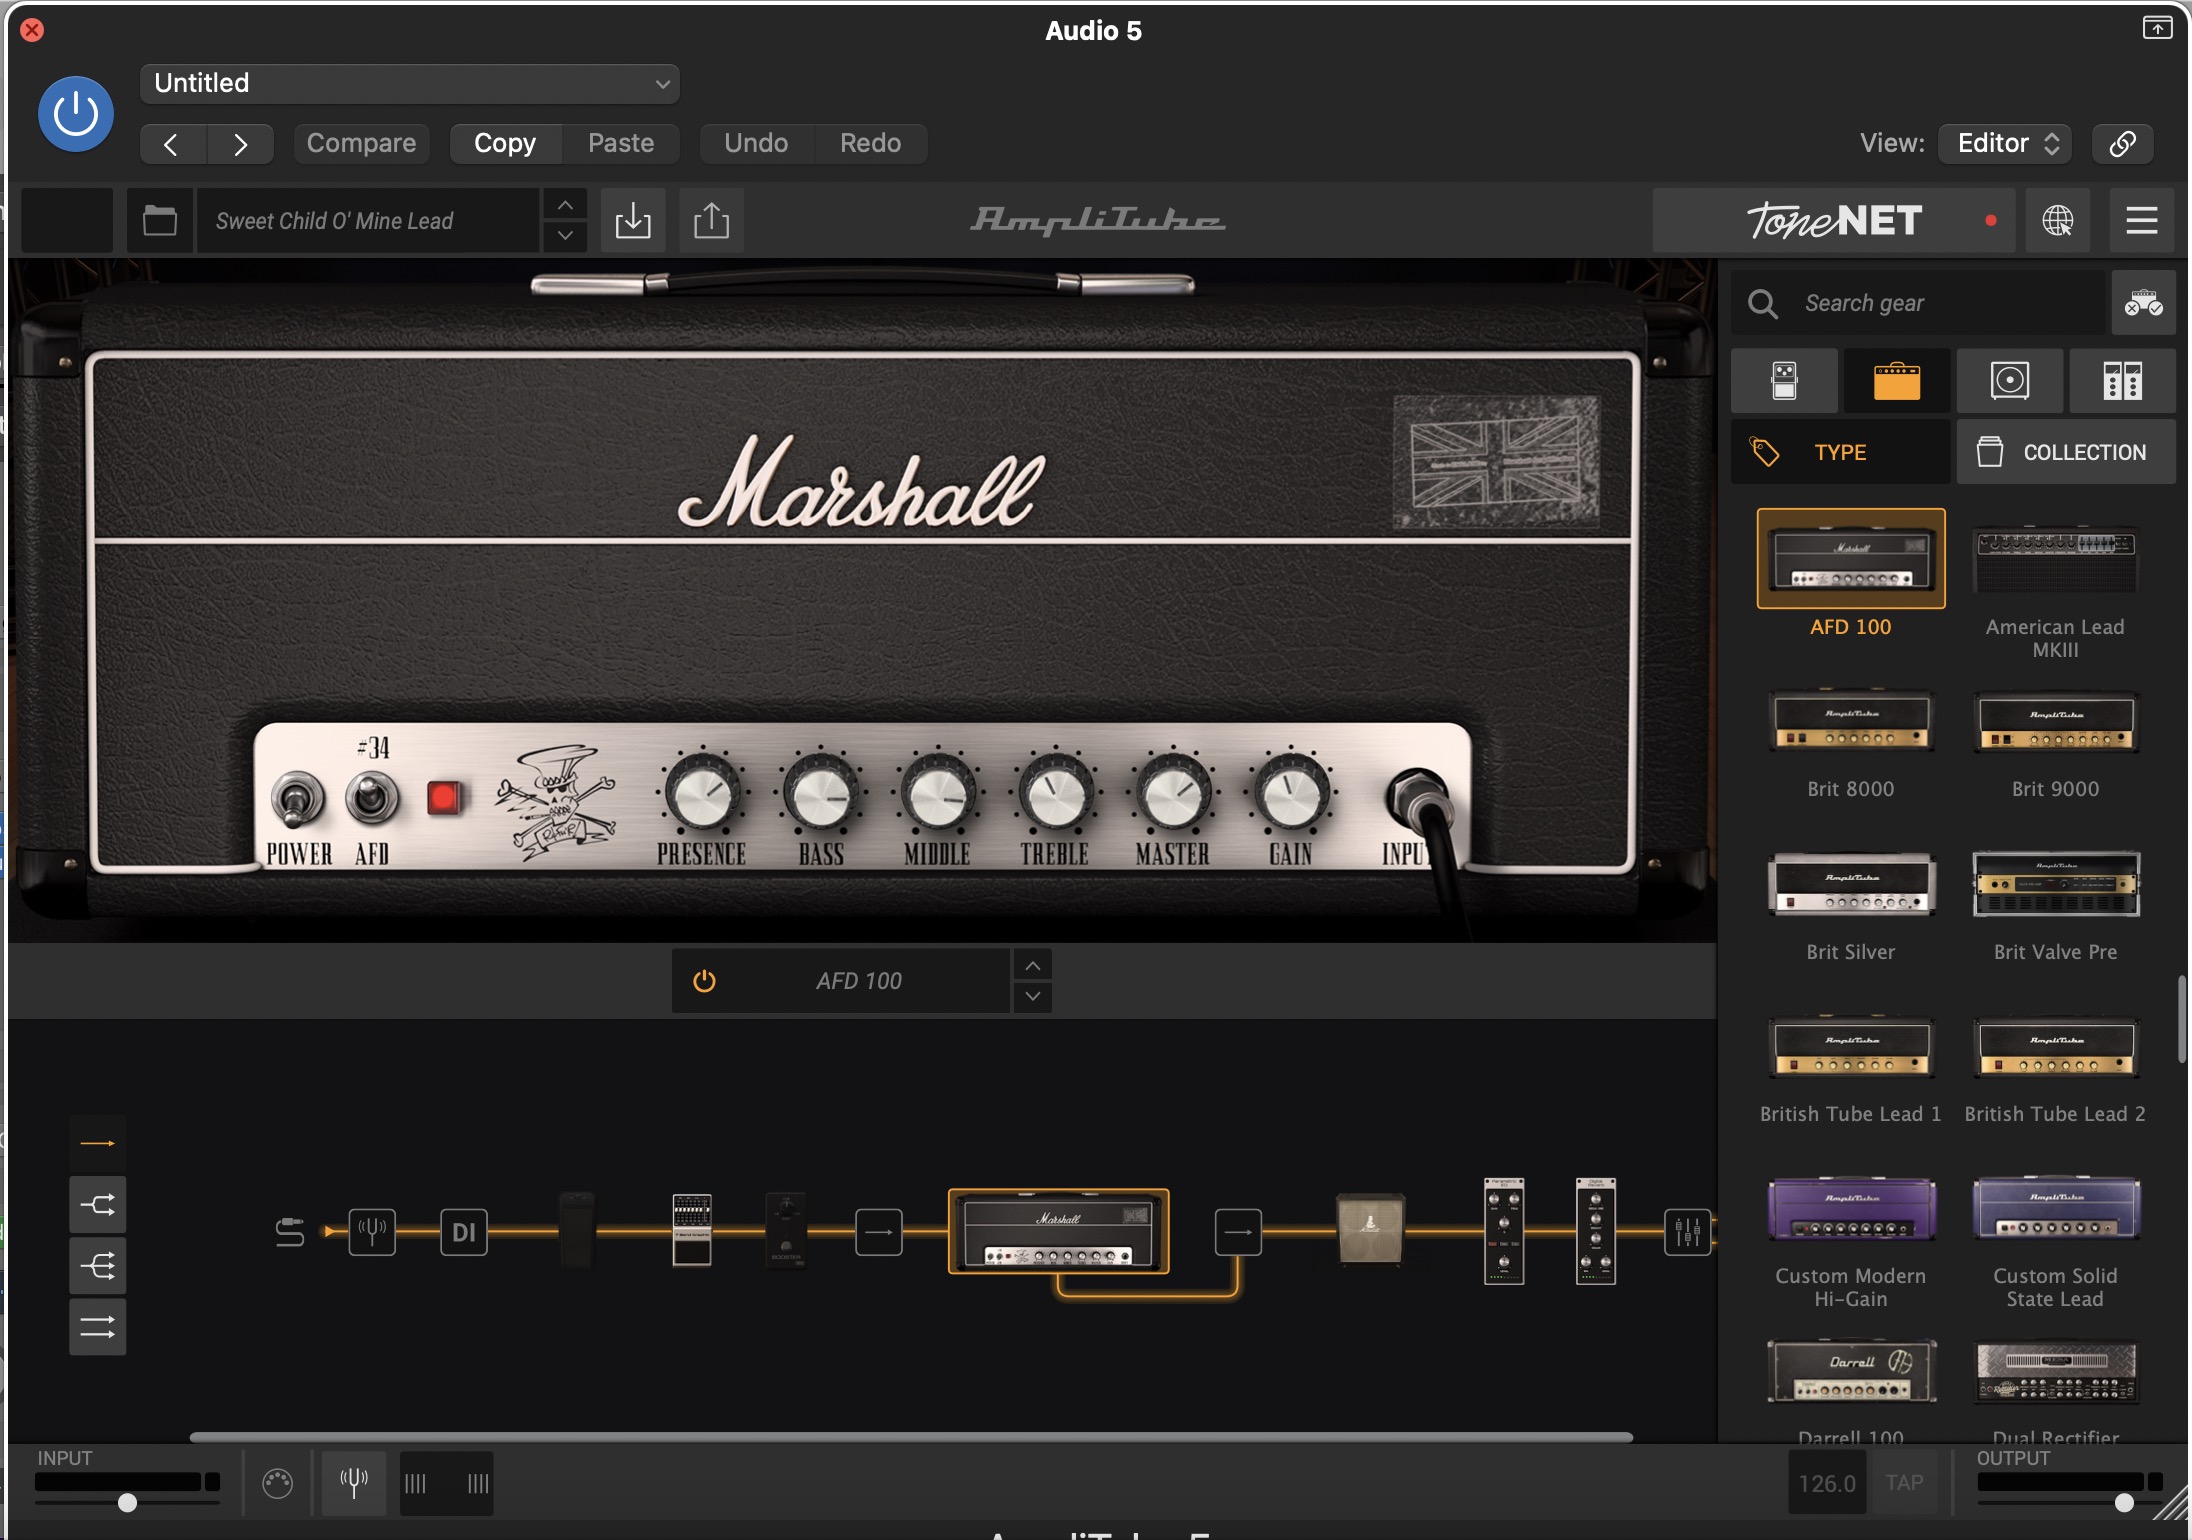Viewport: 2192px width, 1540px height.
Task: Click the next preset down arrow
Action: click(565, 236)
